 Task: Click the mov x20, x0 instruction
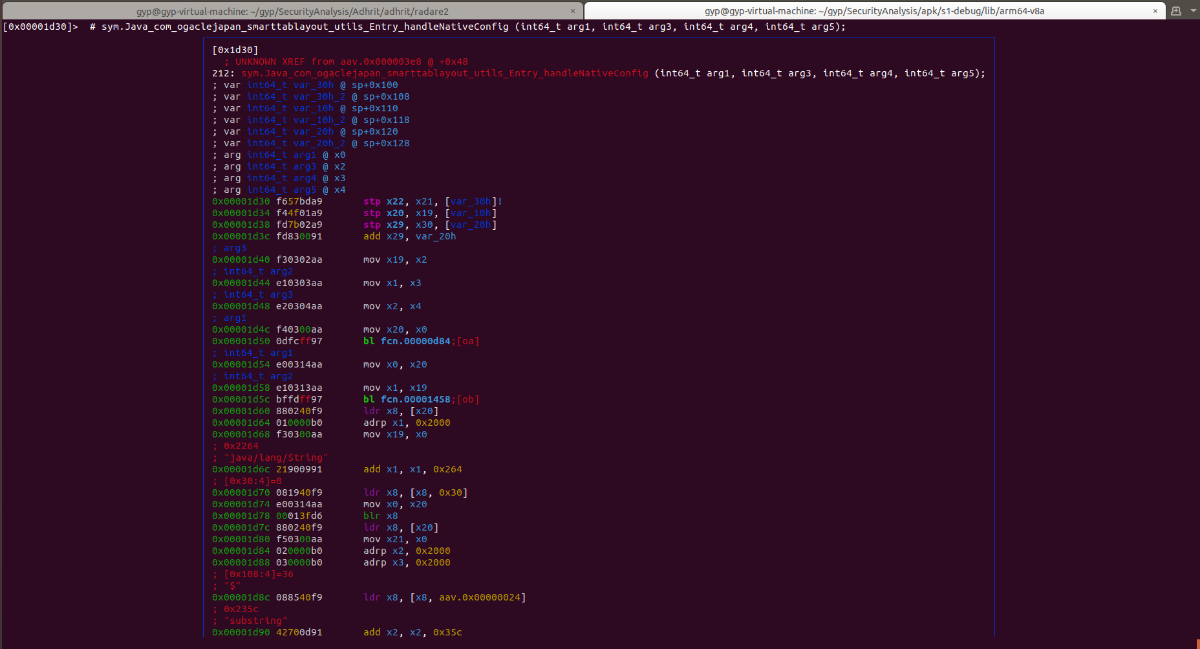click(x=395, y=329)
